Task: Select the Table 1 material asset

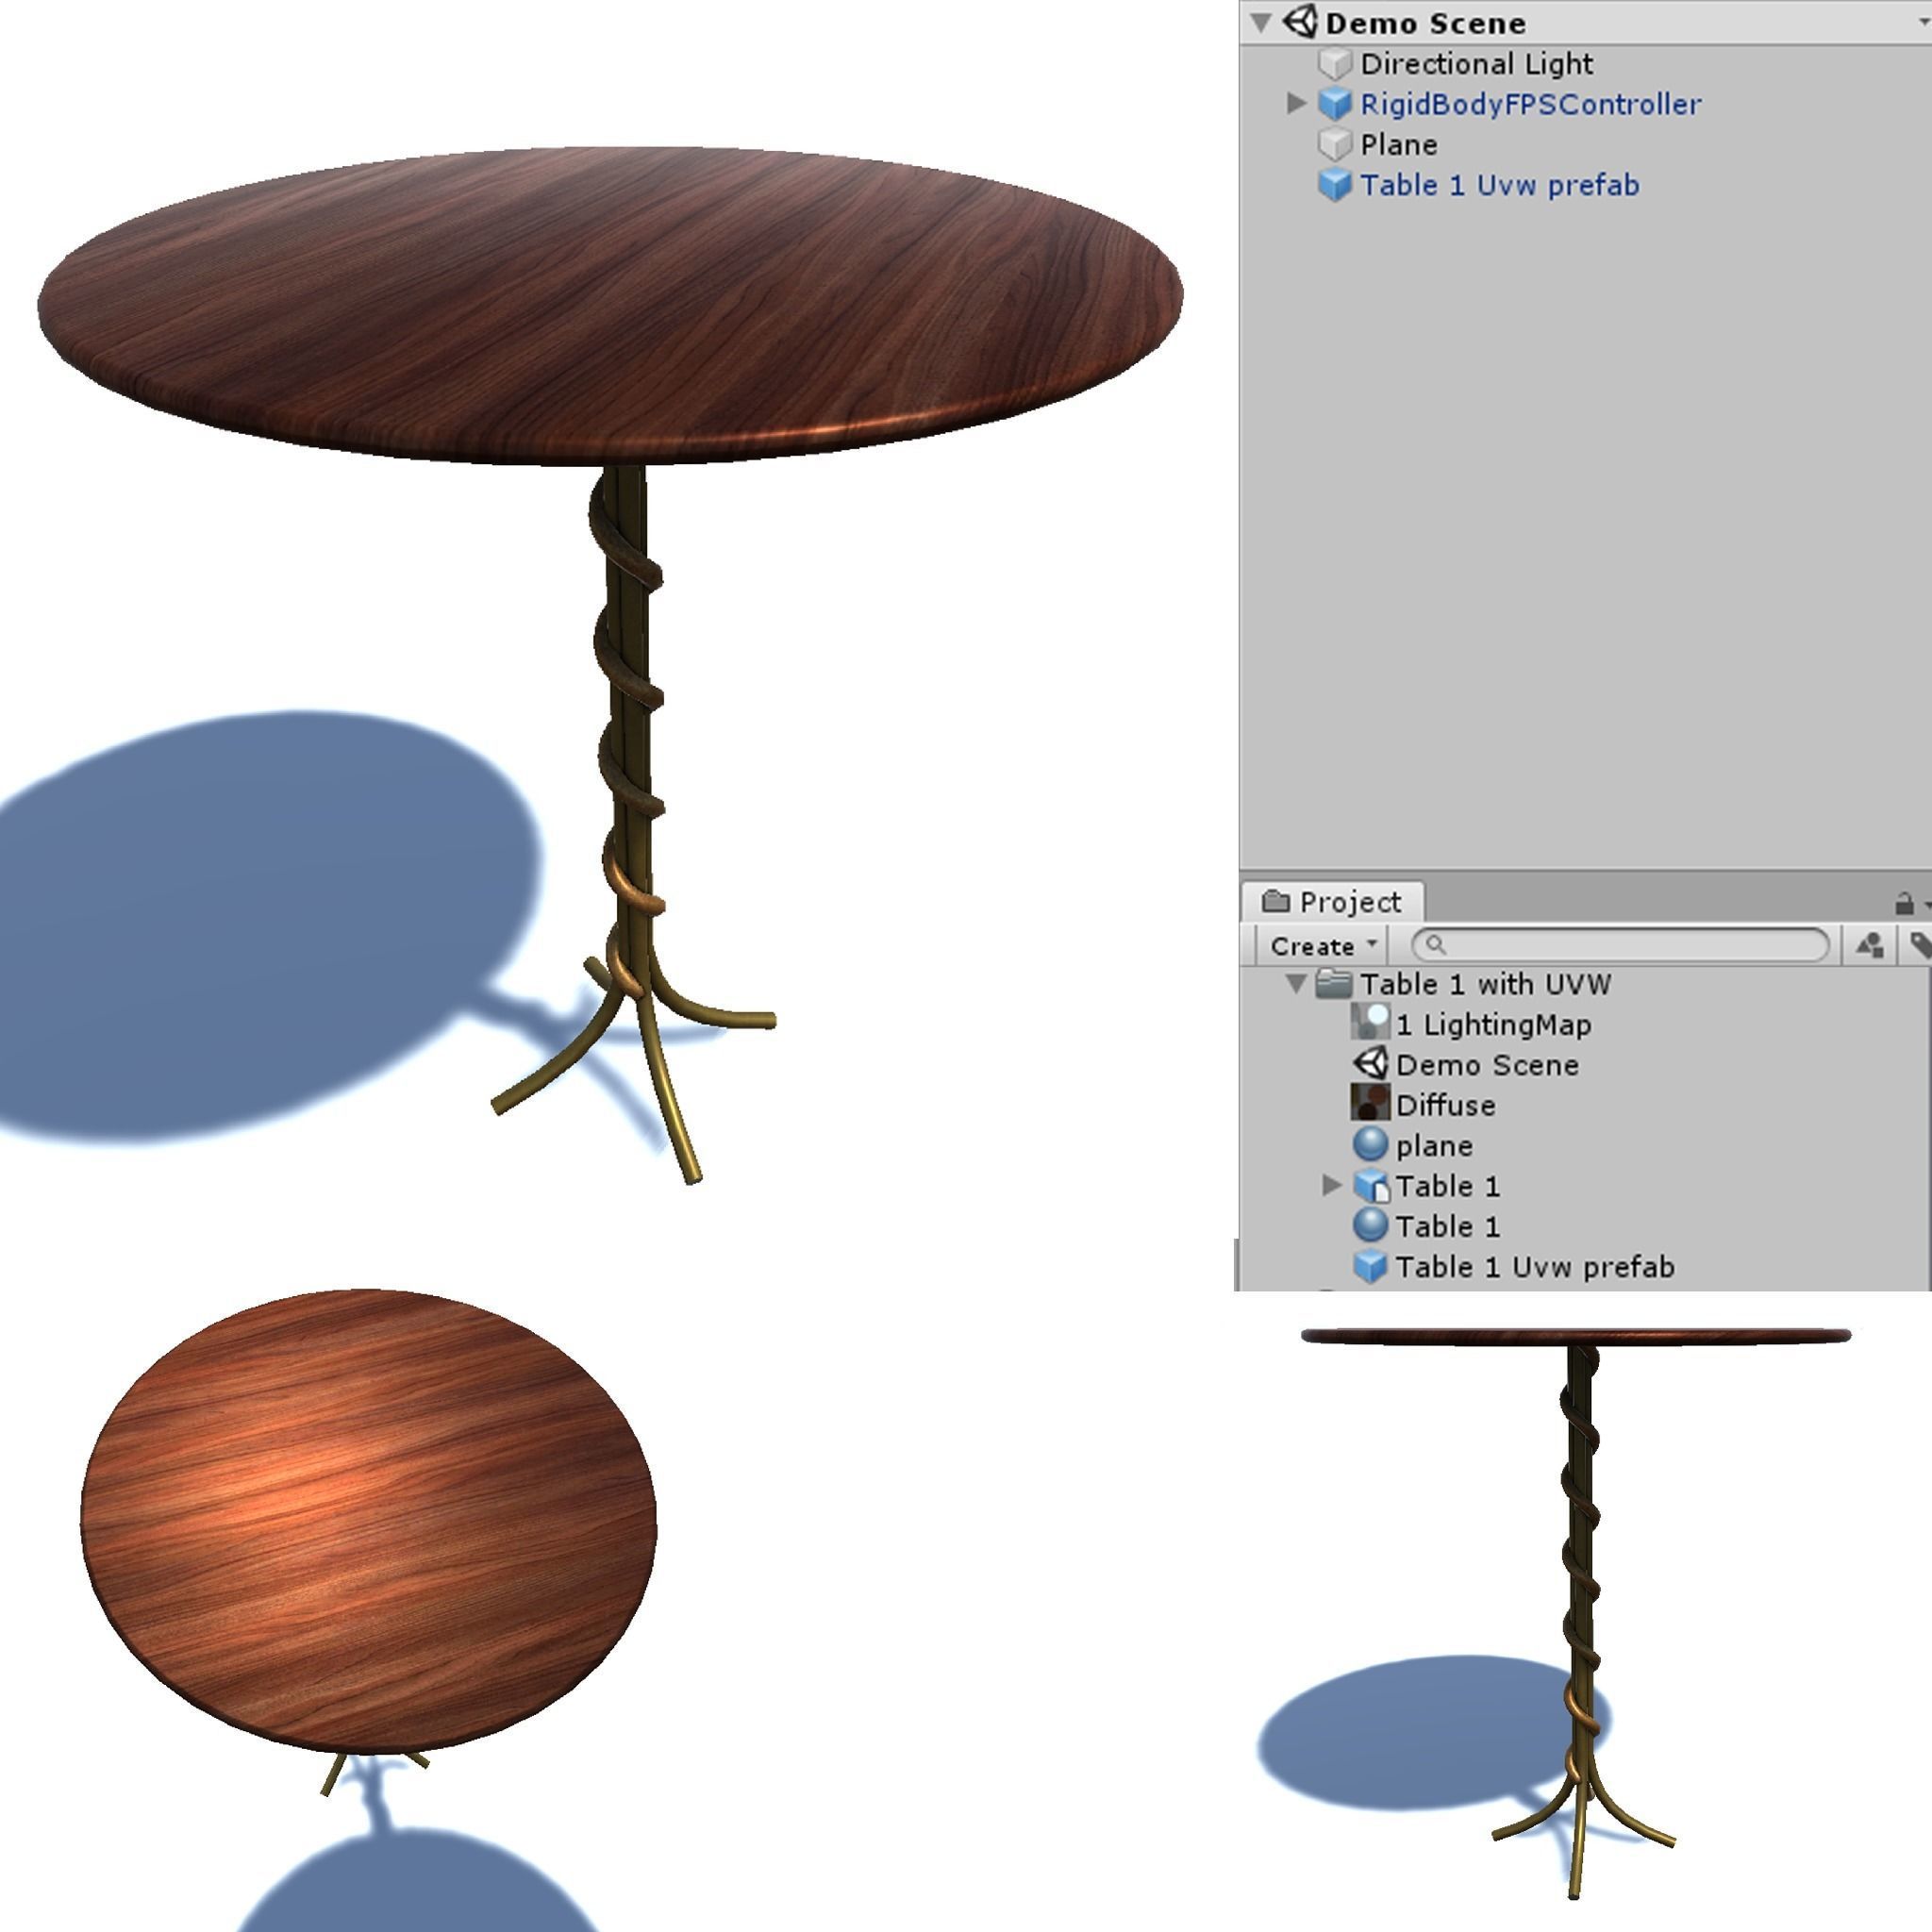Action: (x=1448, y=1227)
